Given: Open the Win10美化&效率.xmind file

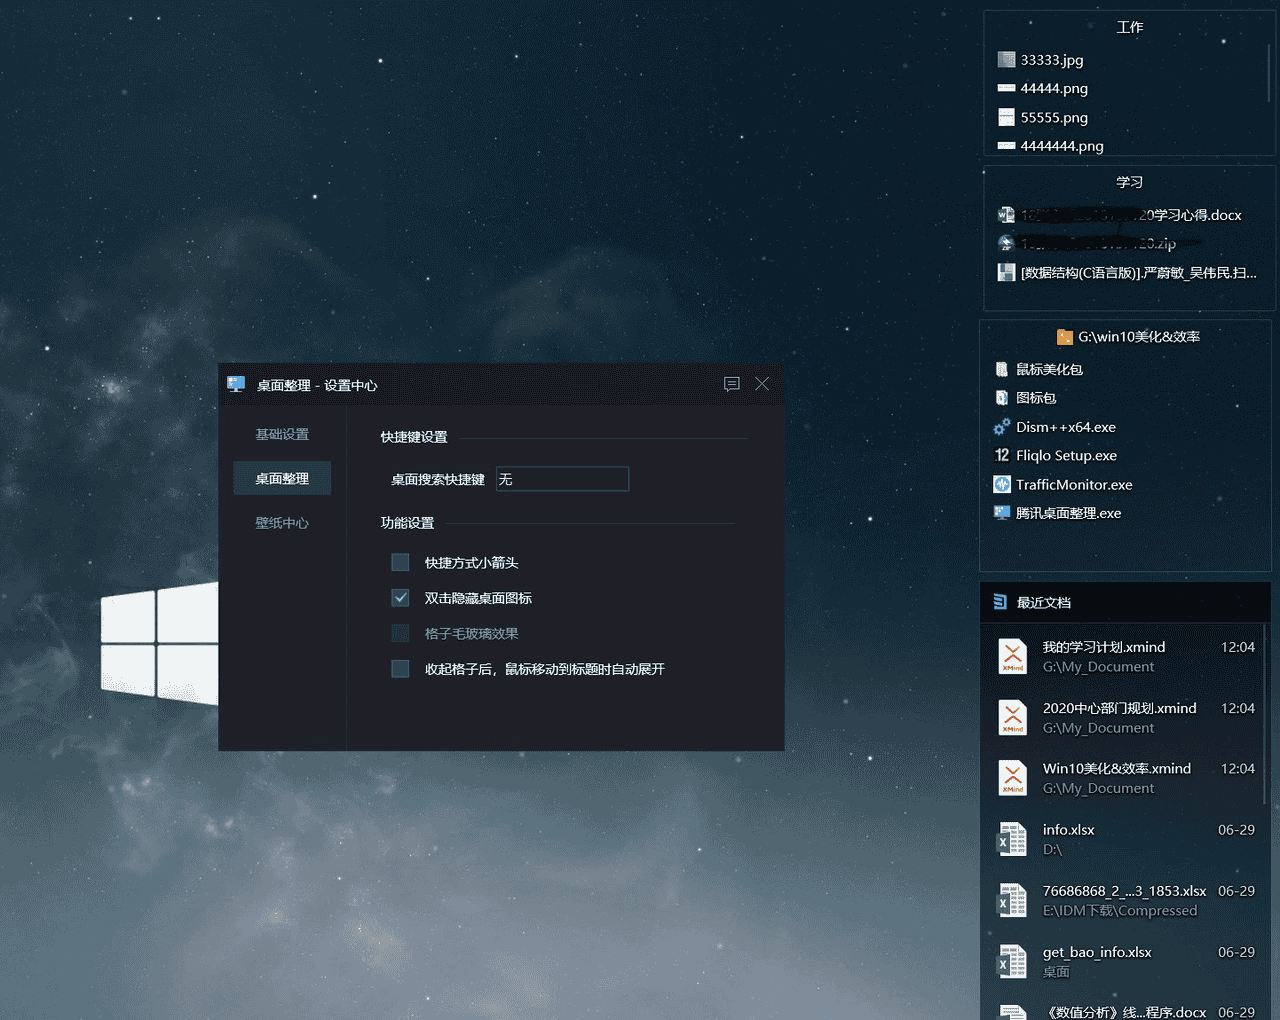Looking at the screenshot, I should point(1115,768).
